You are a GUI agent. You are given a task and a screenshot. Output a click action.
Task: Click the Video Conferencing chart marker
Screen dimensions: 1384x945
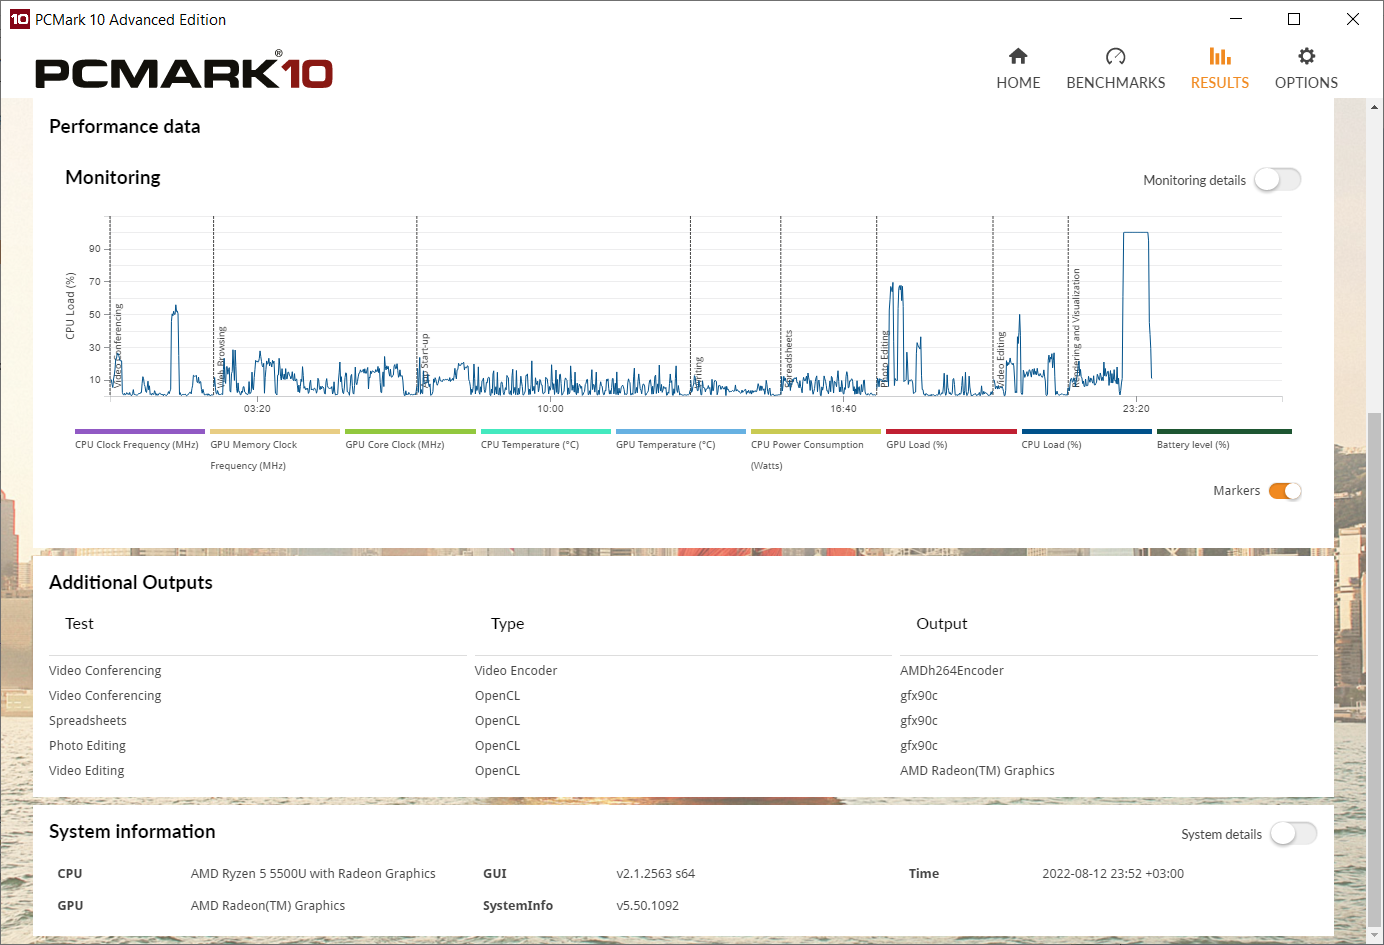coord(118,345)
